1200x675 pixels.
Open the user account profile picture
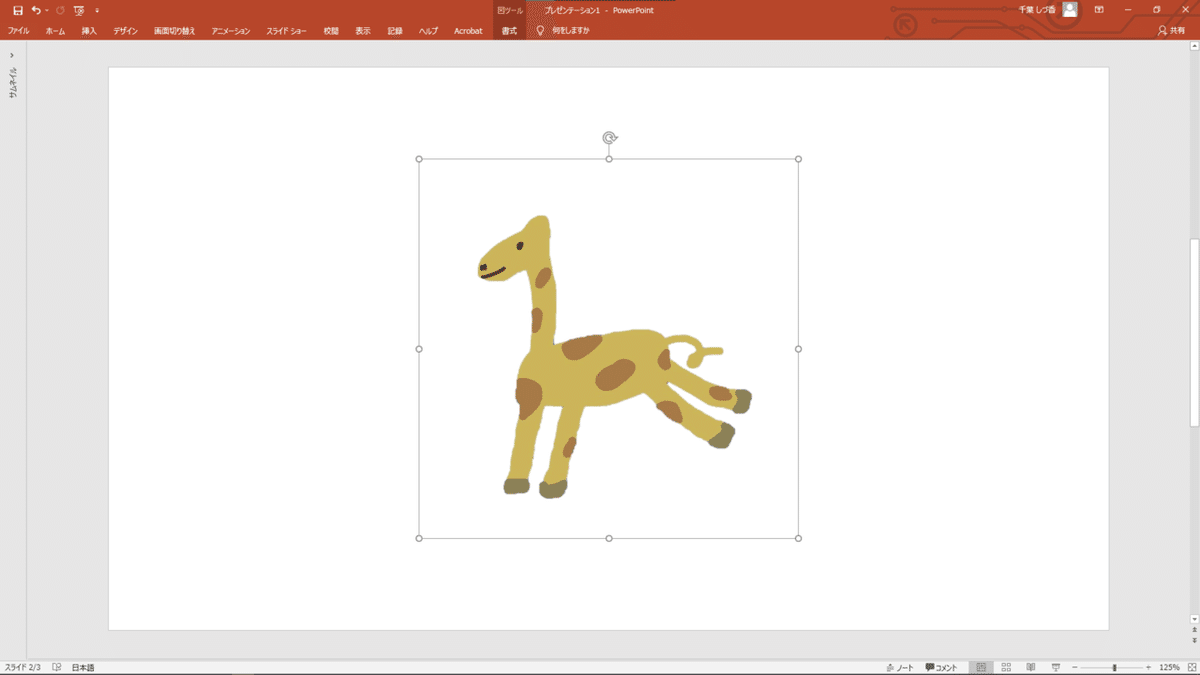click(x=1070, y=9)
